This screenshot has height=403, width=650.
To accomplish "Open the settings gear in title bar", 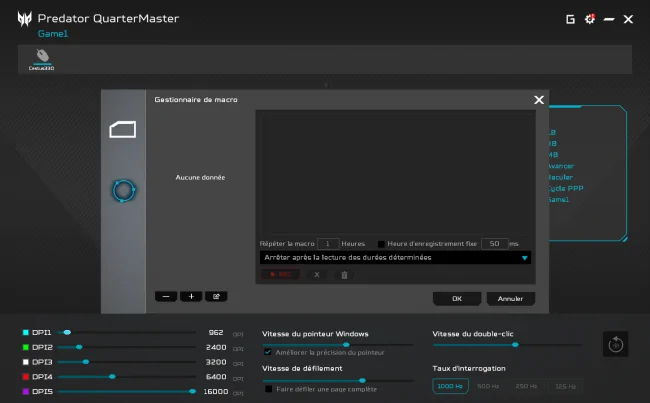I will 589,19.
